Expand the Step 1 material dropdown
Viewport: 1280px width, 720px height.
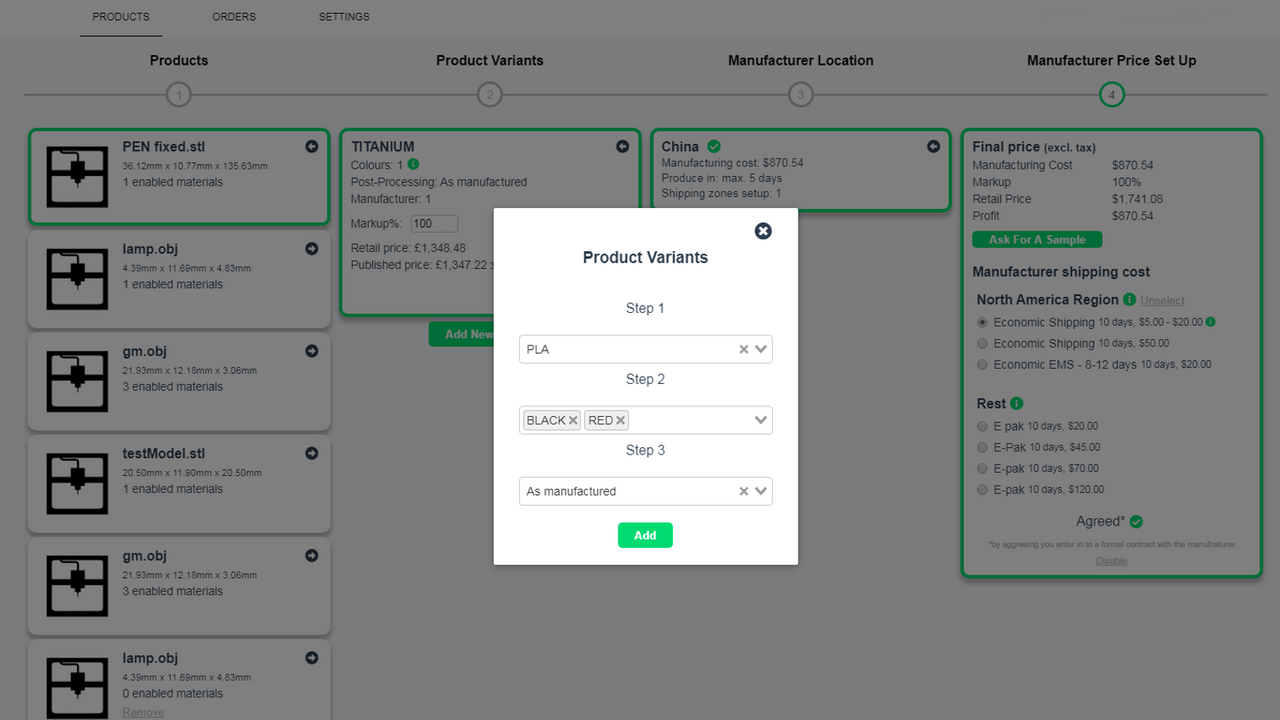[x=761, y=349]
